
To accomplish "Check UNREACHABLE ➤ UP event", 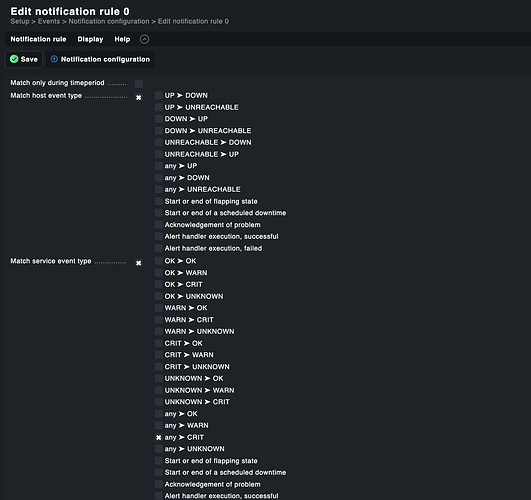I will tap(158, 154).
